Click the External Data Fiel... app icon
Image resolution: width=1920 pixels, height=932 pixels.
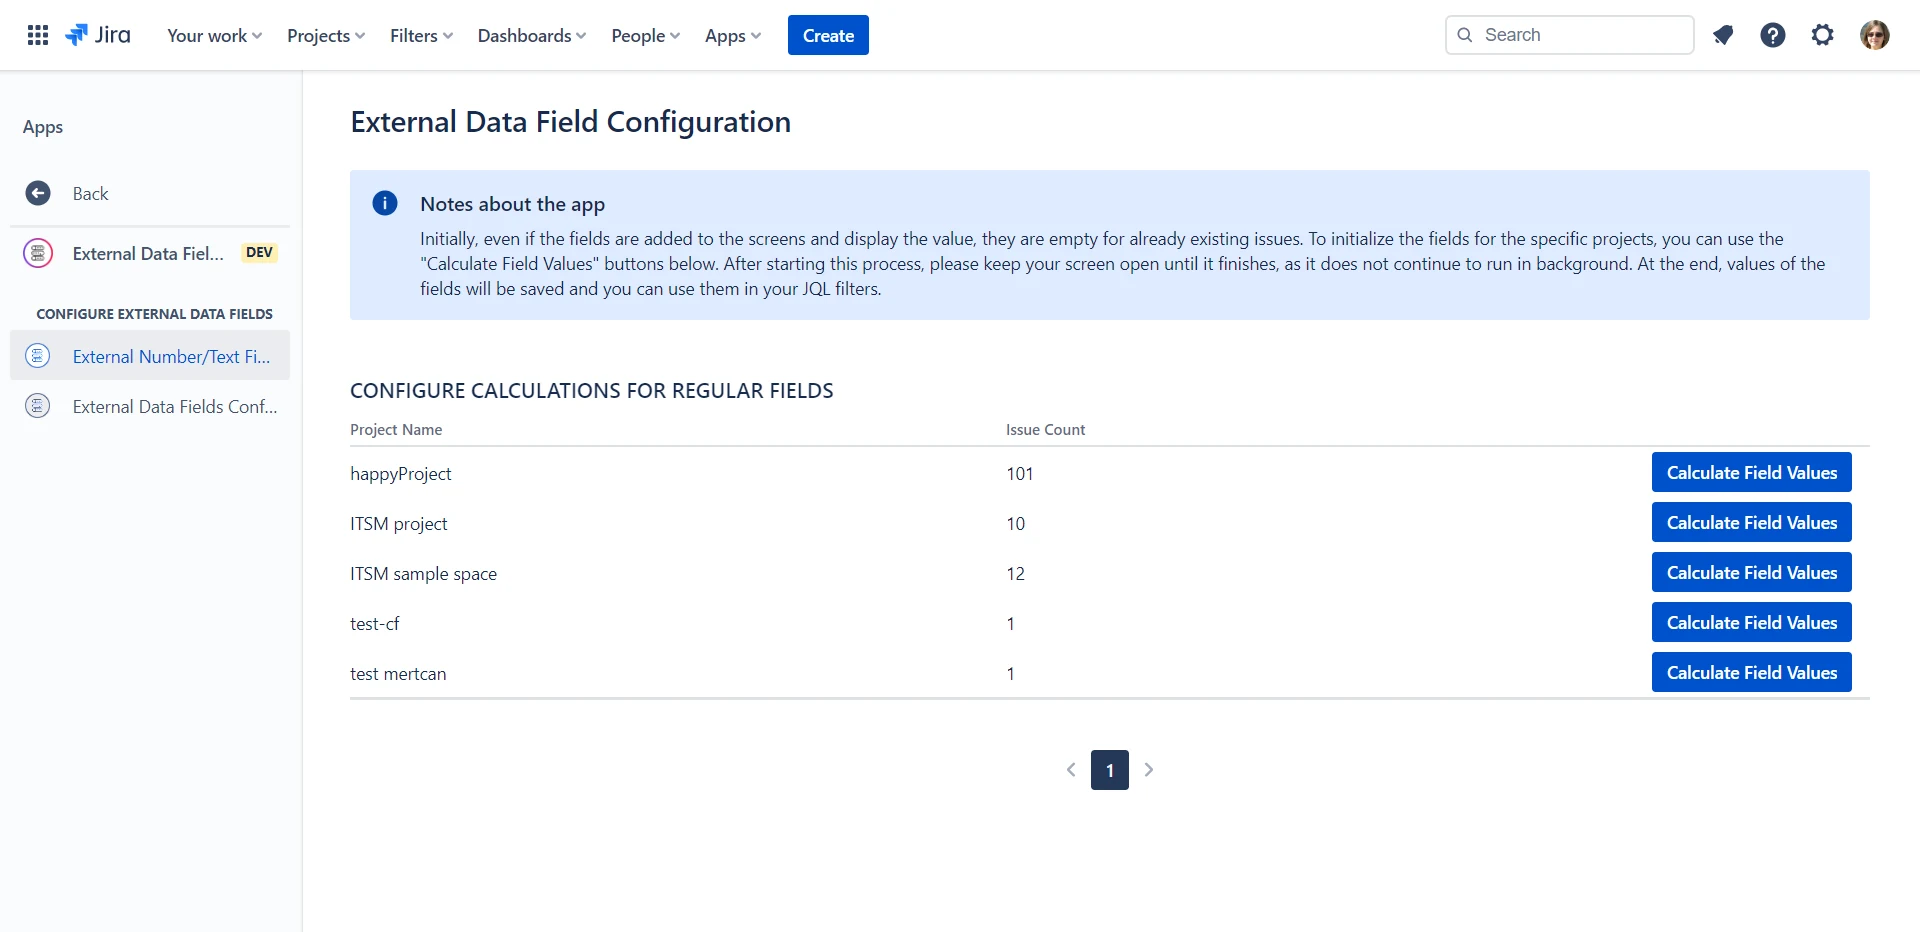point(38,253)
